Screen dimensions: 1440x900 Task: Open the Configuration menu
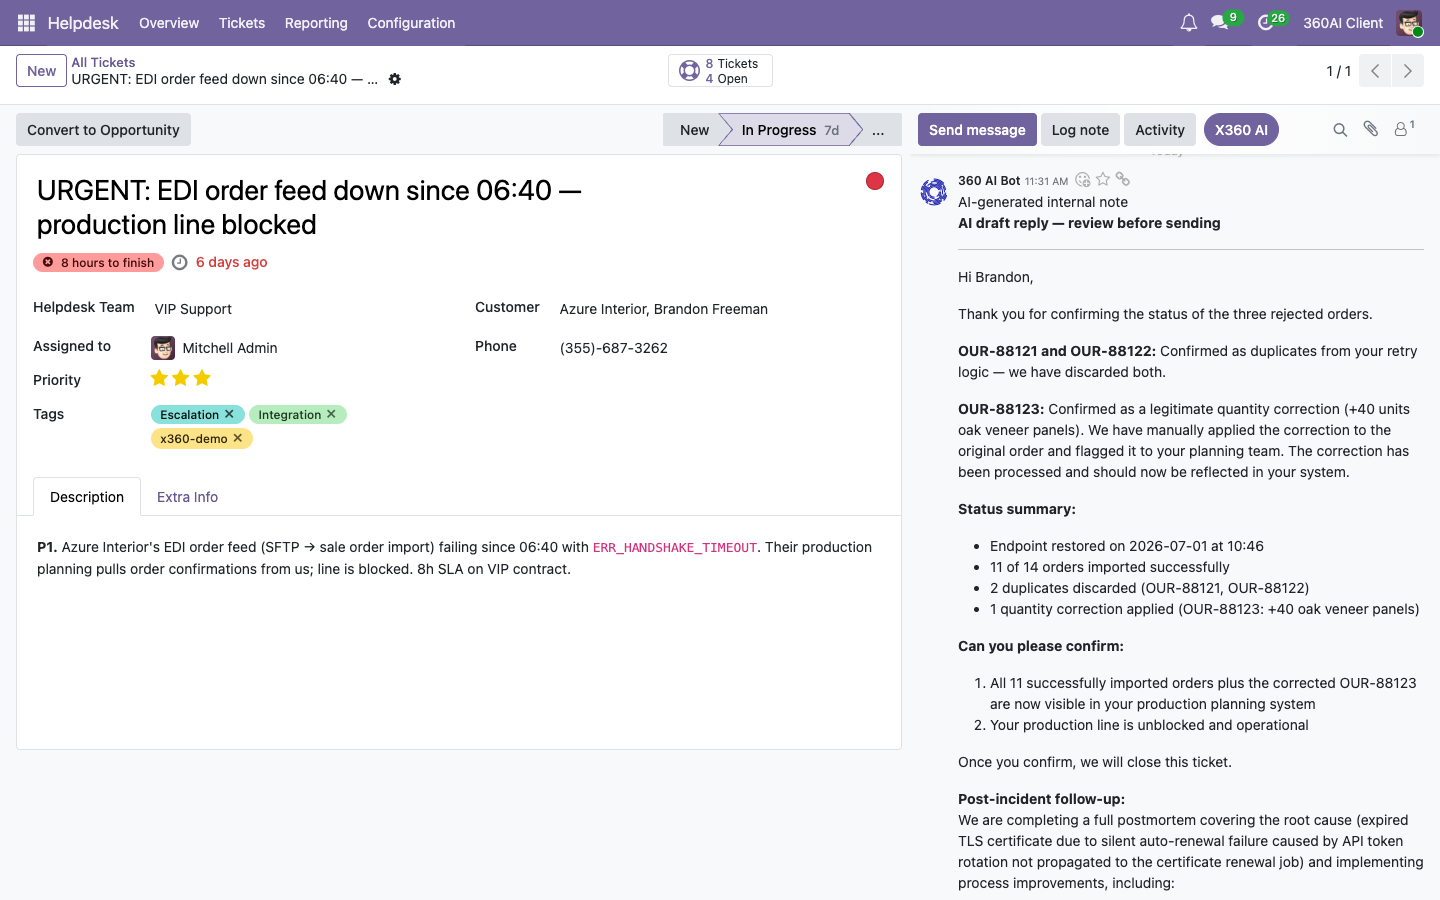click(x=411, y=23)
